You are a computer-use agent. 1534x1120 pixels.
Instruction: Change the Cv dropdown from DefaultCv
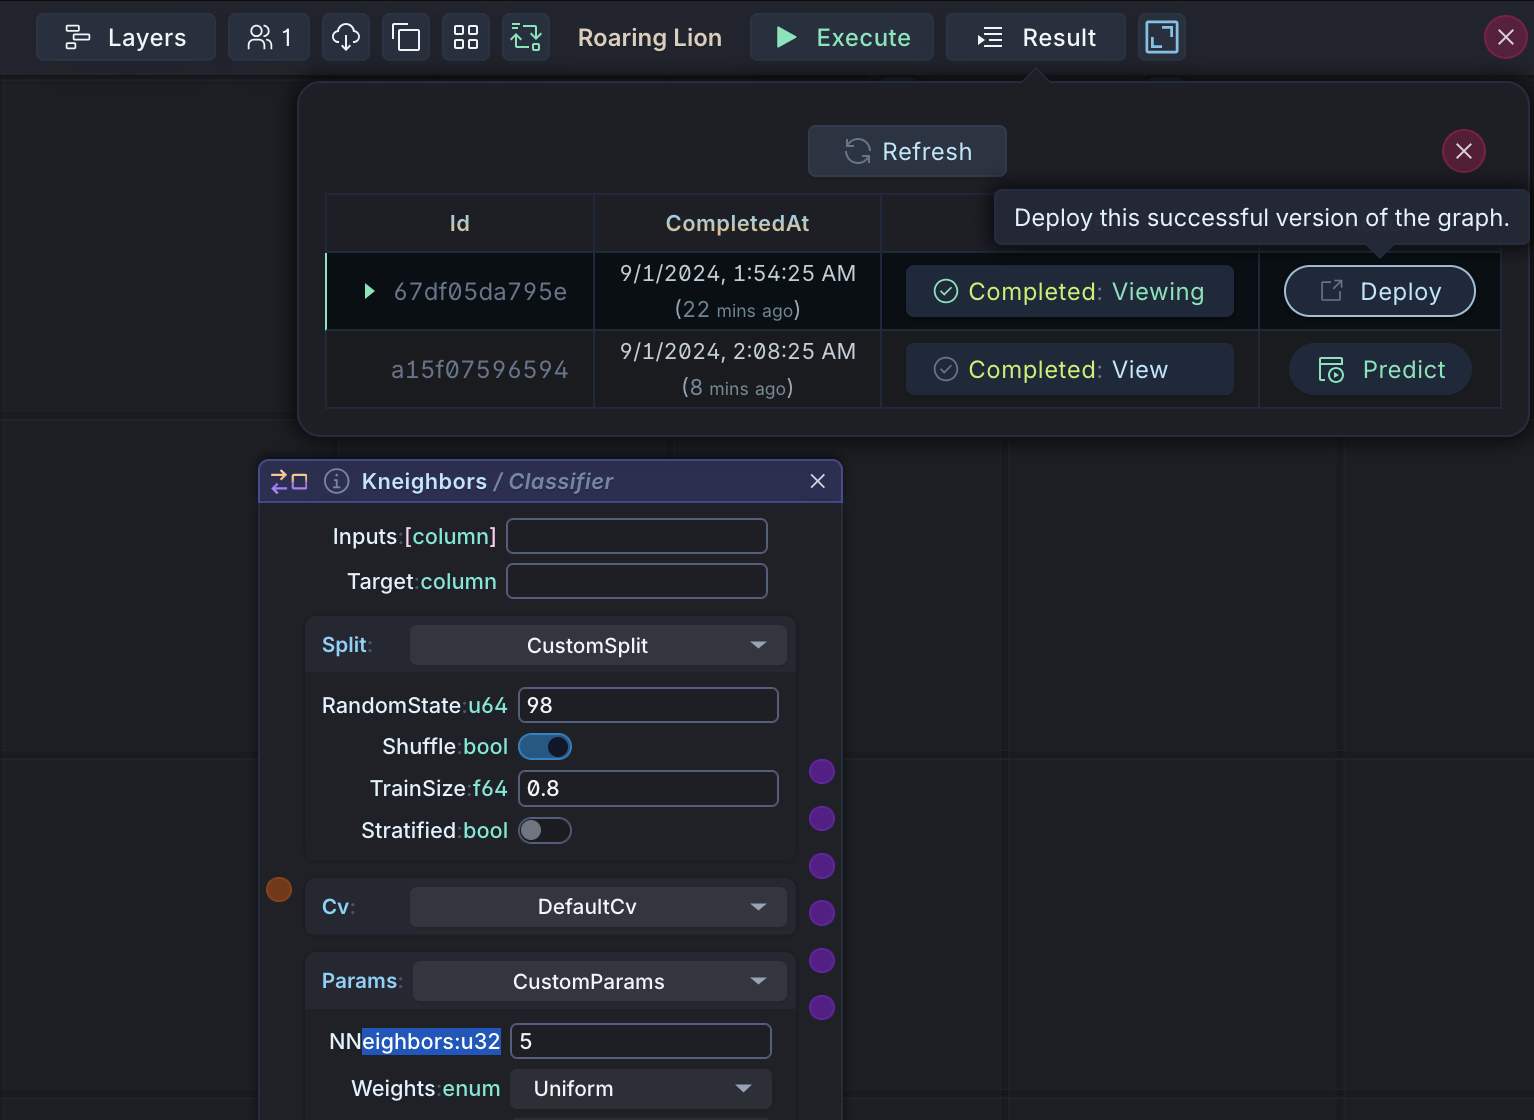click(597, 907)
